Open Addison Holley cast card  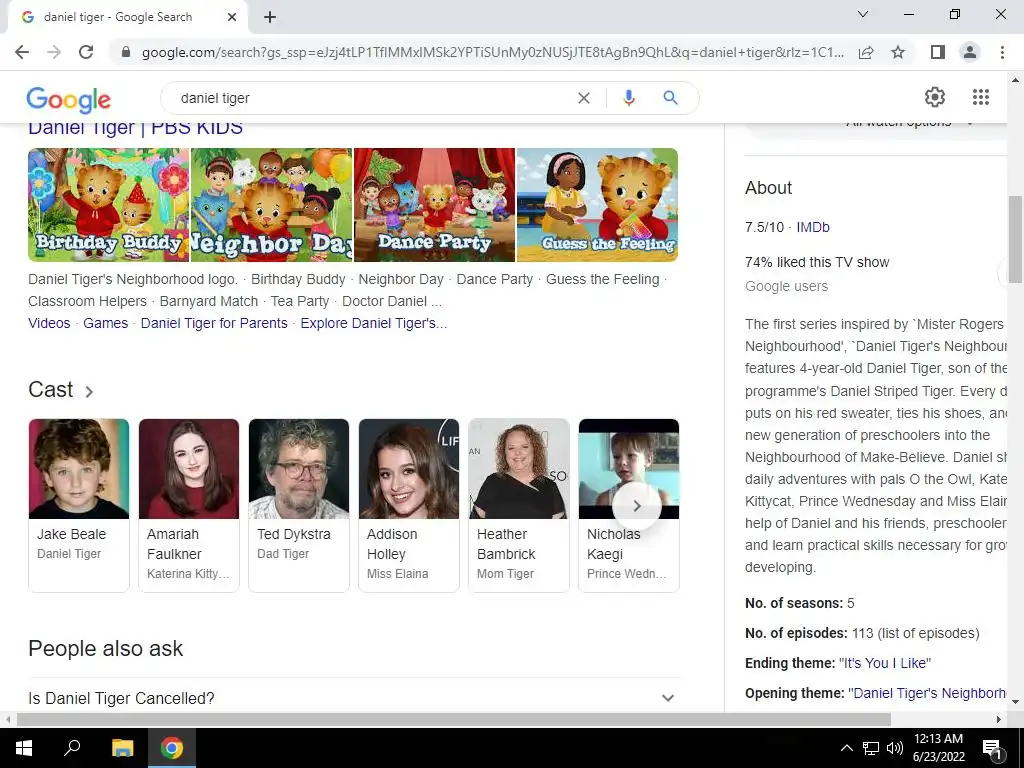409,505
